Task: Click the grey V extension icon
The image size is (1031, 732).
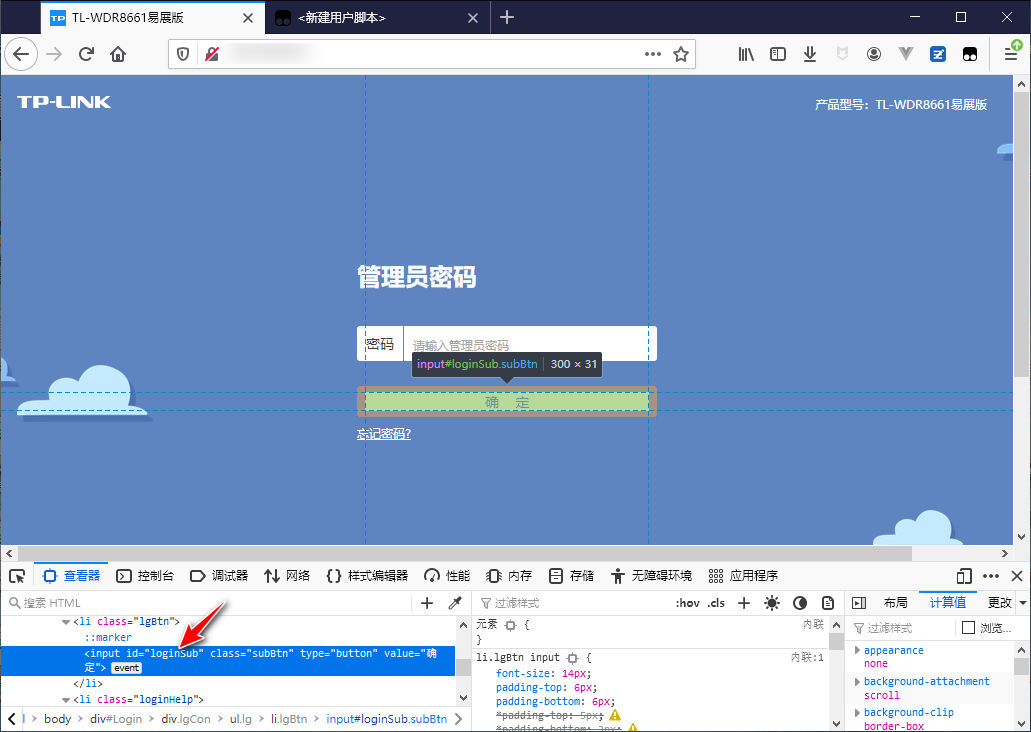Action: click(905, 54)
